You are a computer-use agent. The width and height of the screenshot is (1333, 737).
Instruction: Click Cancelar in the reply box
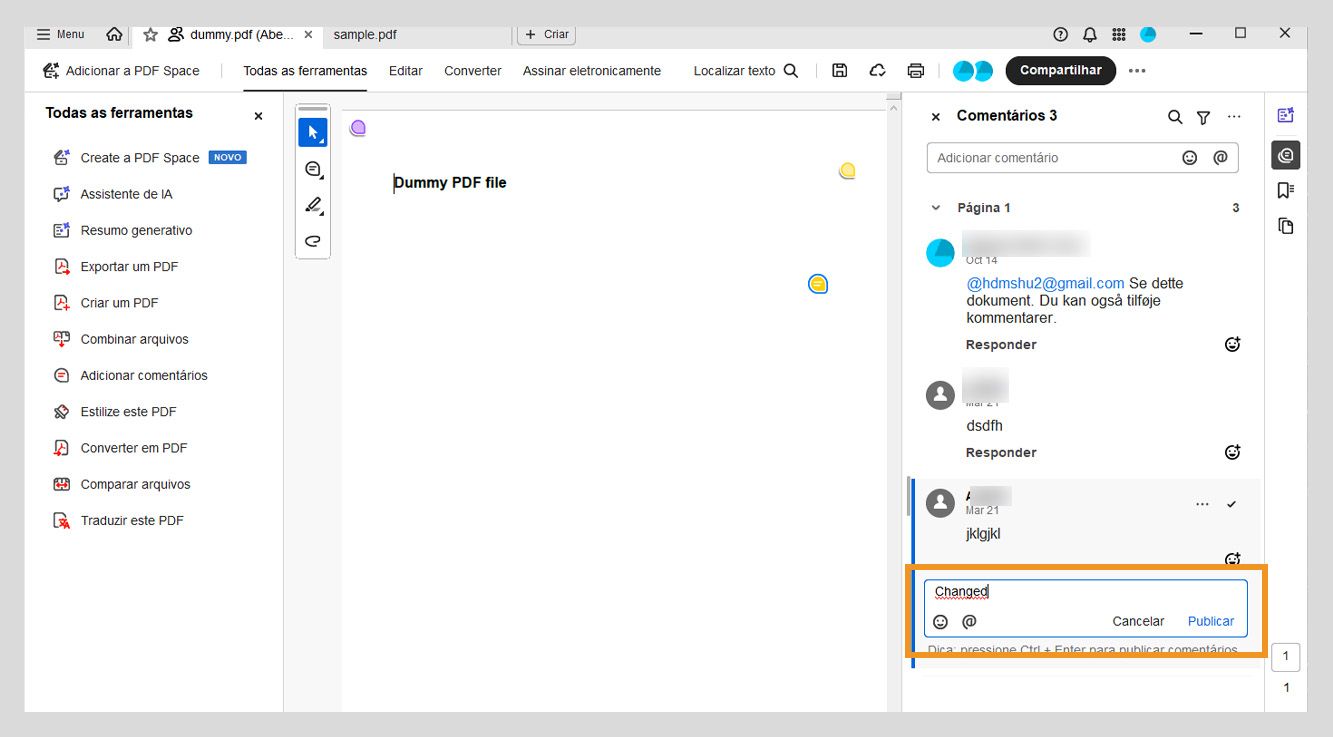[x=1138, y=622]
